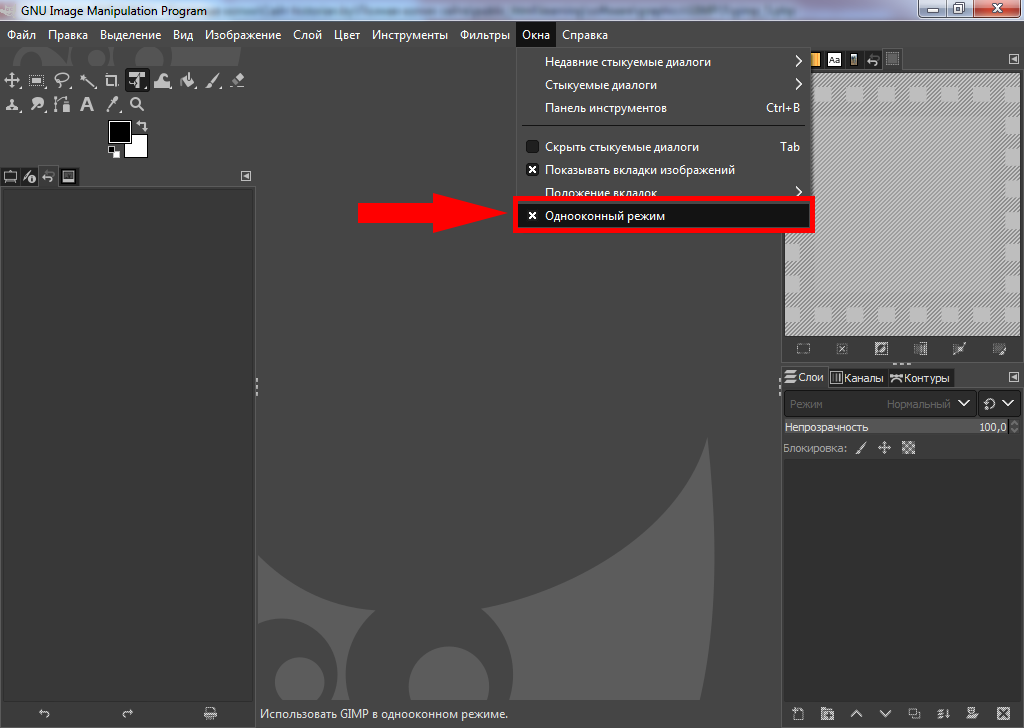This screenshot has height=728, width=1024.
Task: Choose the Bucket Fill tool
Action: pos(187,81)
